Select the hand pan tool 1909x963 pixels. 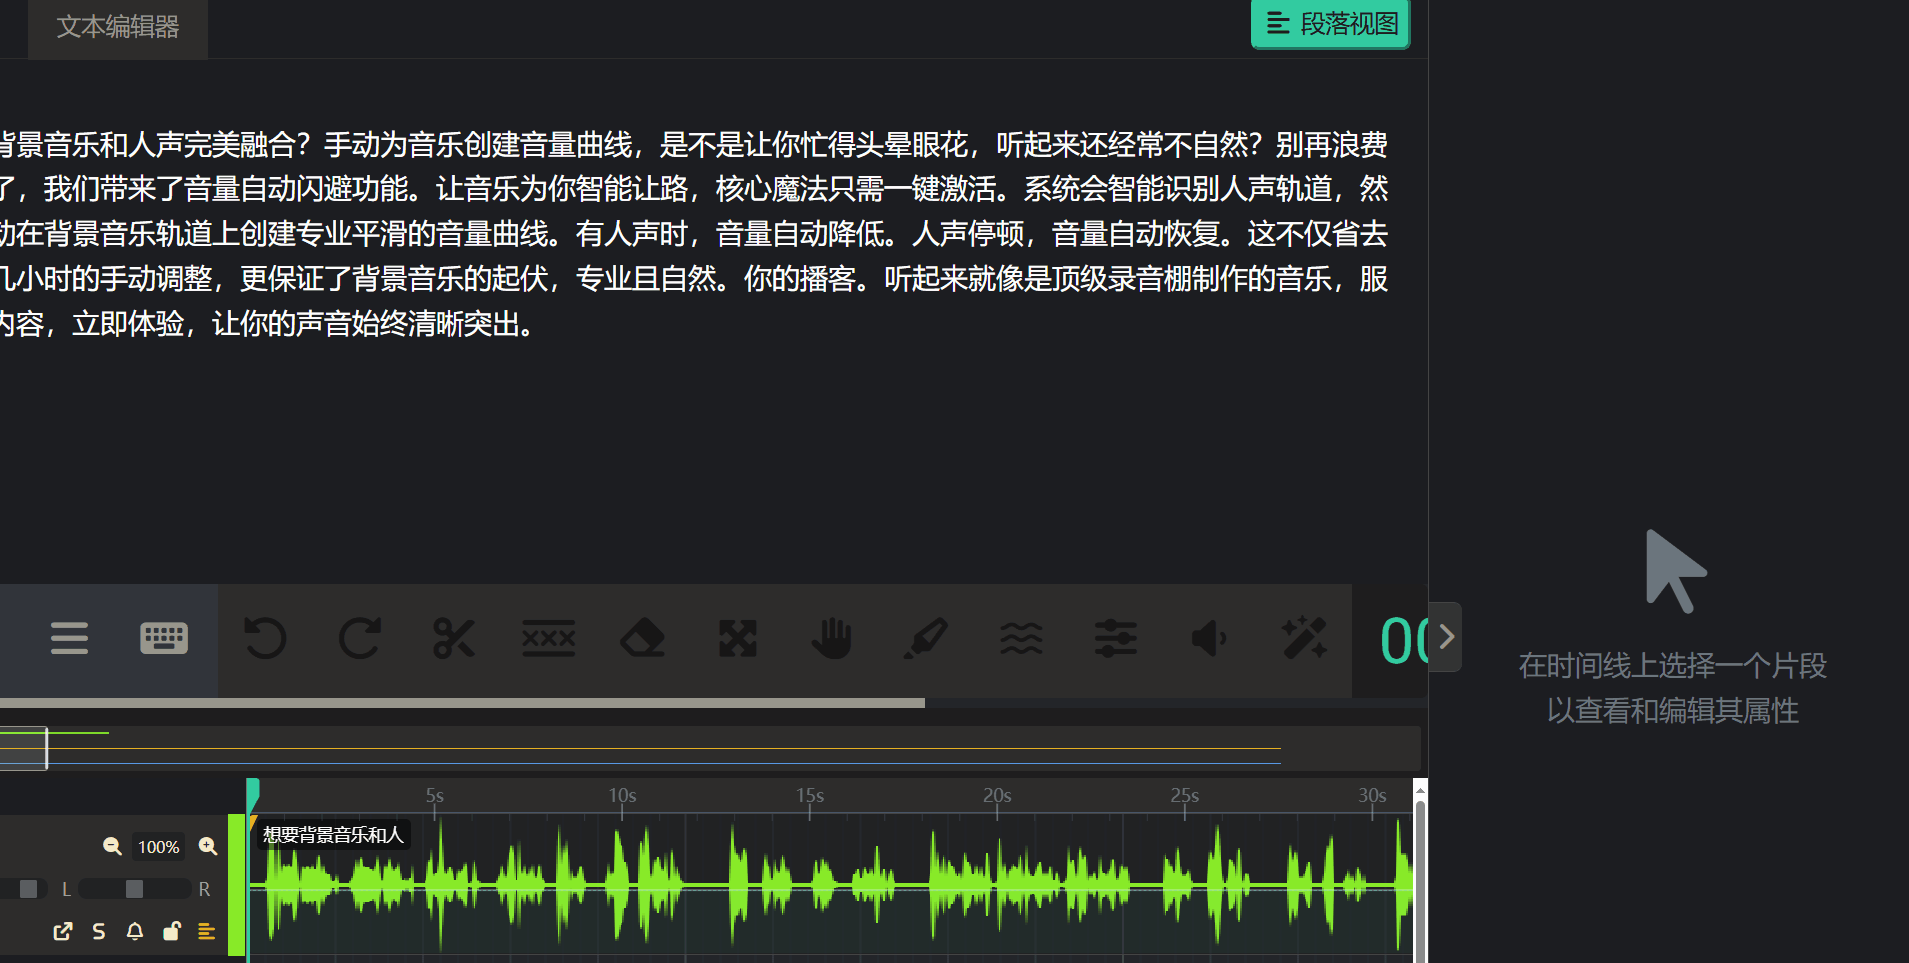(x=831, y=638)
